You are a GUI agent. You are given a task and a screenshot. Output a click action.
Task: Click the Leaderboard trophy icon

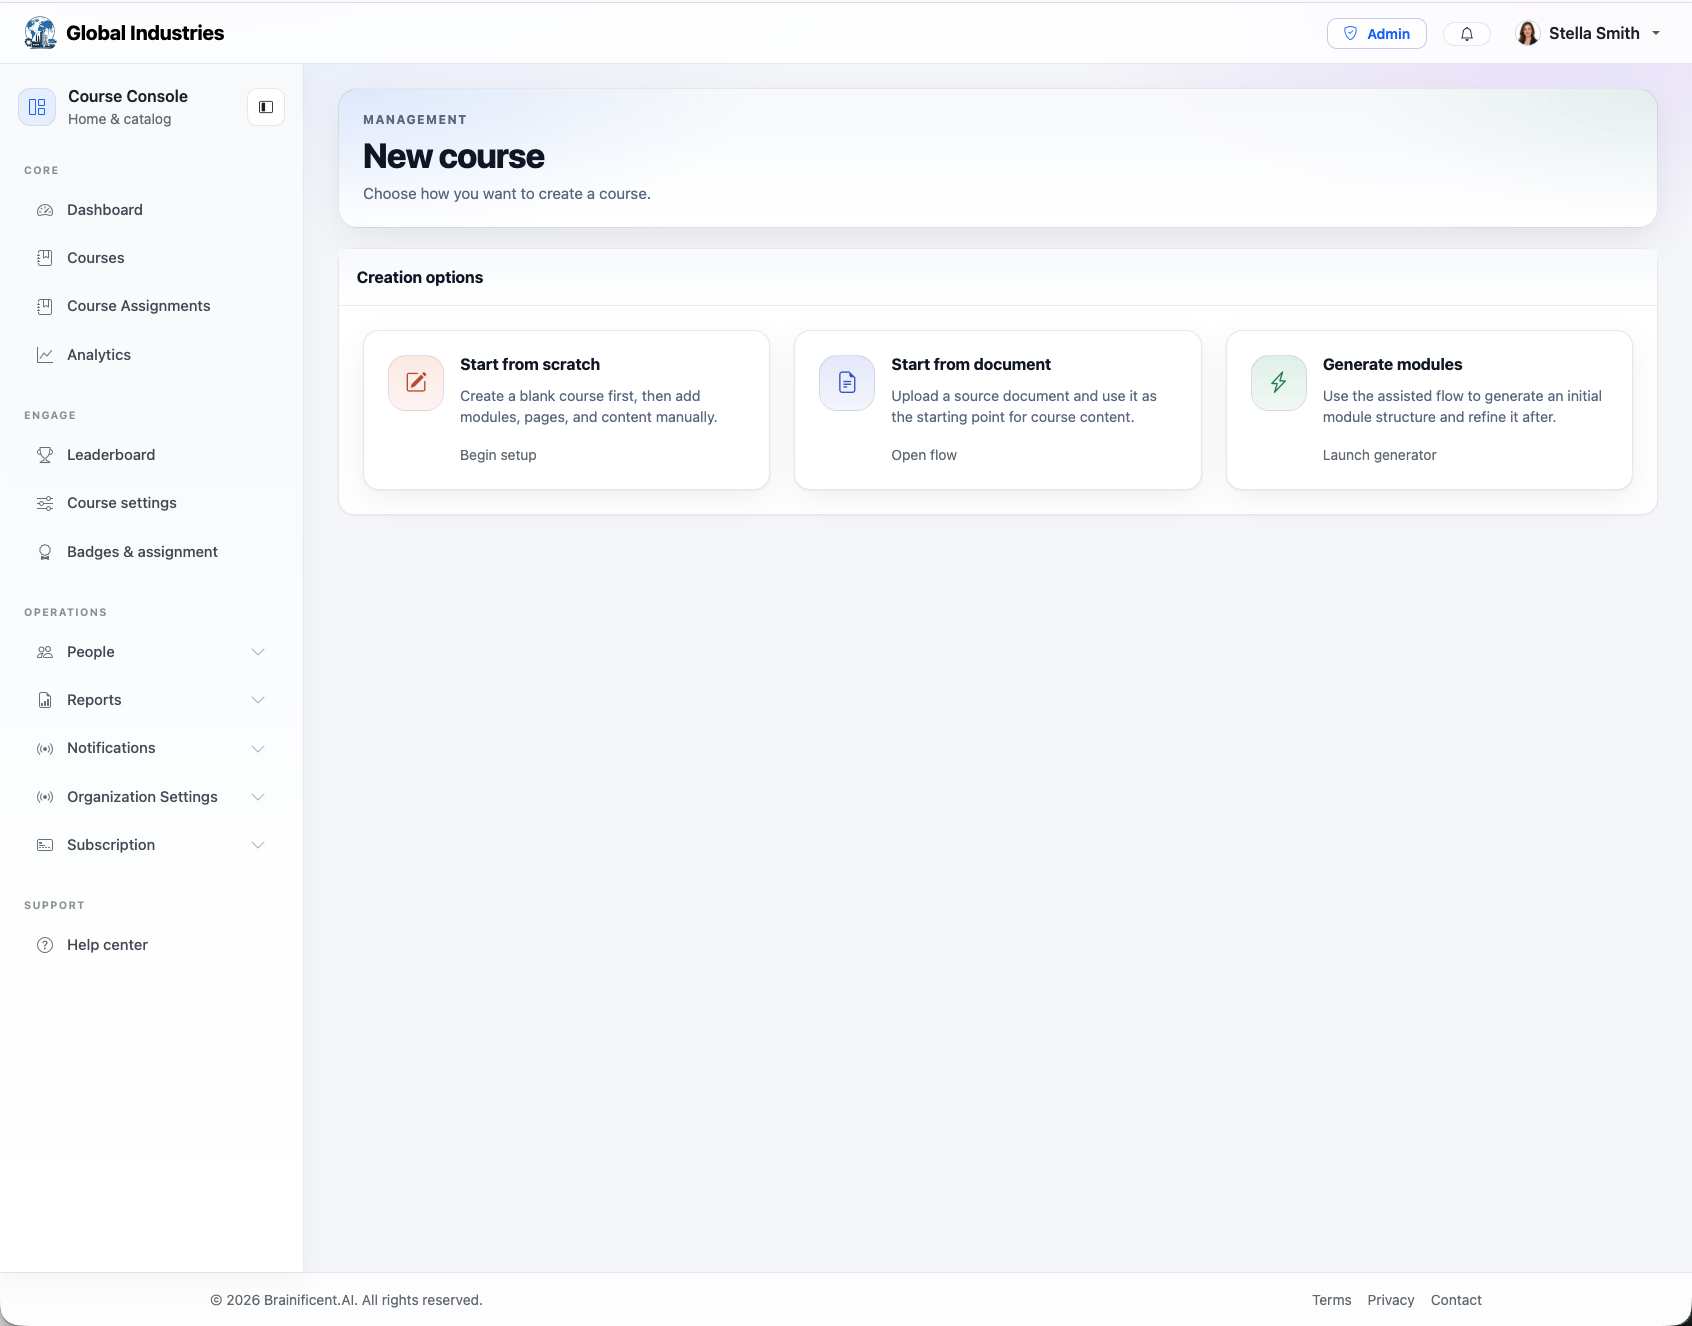pyautogui.click(x=45, y=455)
